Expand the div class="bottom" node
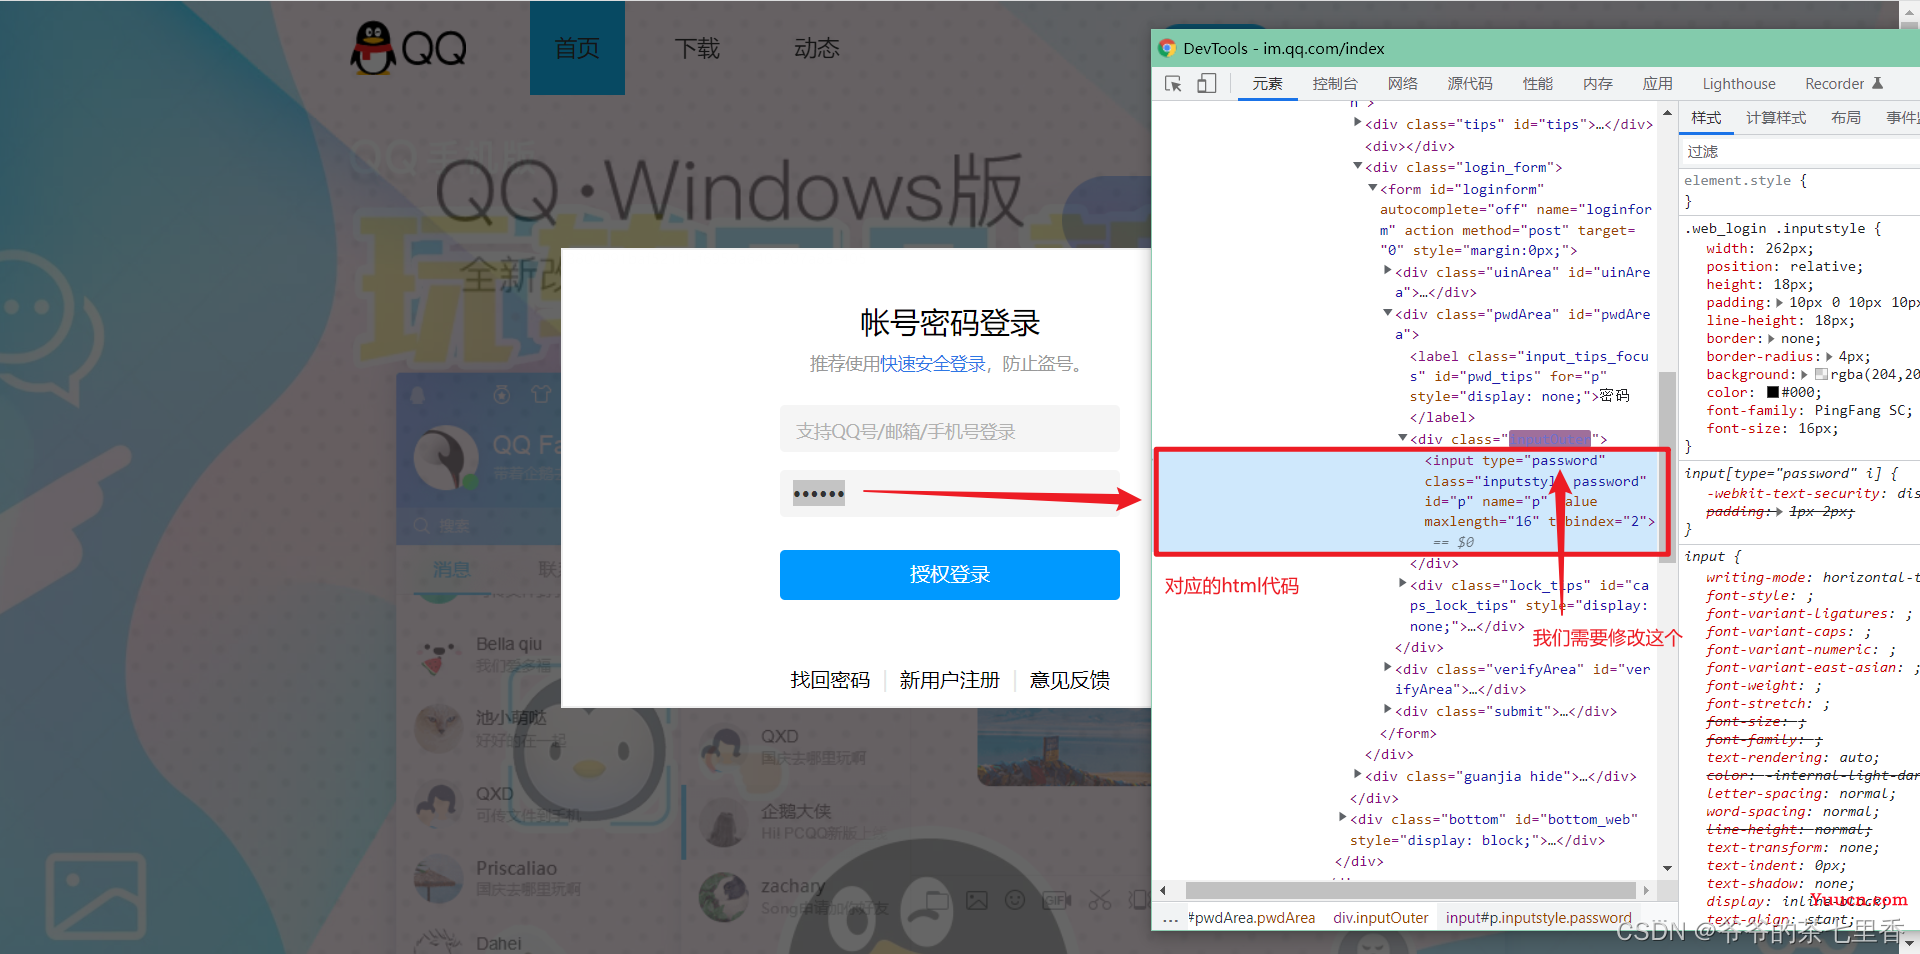The image size is (1920, 954). [1342, 818]
